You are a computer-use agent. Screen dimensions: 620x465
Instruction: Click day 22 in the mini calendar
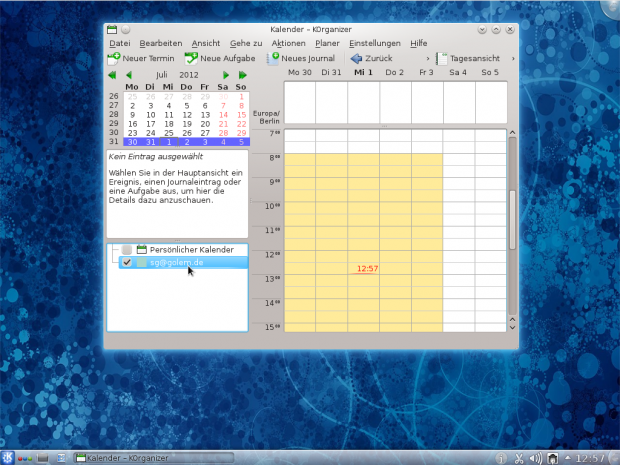click(241, 124)
